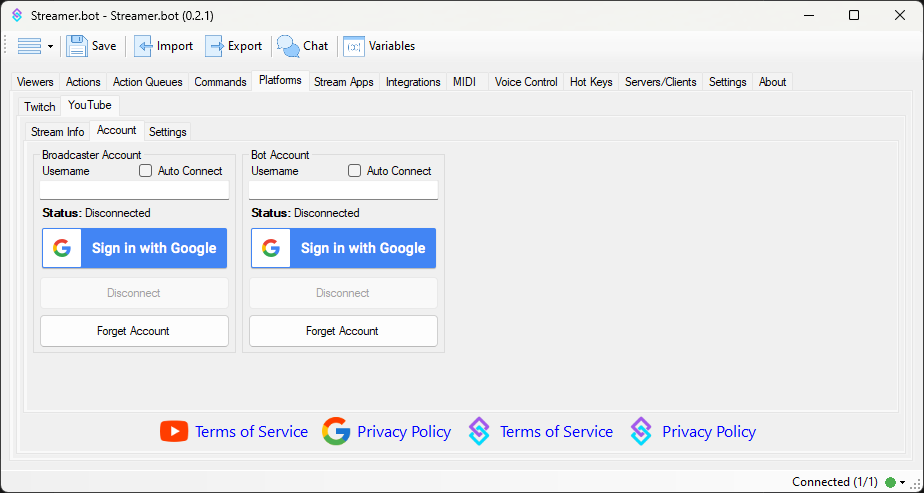Open Streamer.bot Privacy Policy link
The image size is (924, 493).
(708, 431)
